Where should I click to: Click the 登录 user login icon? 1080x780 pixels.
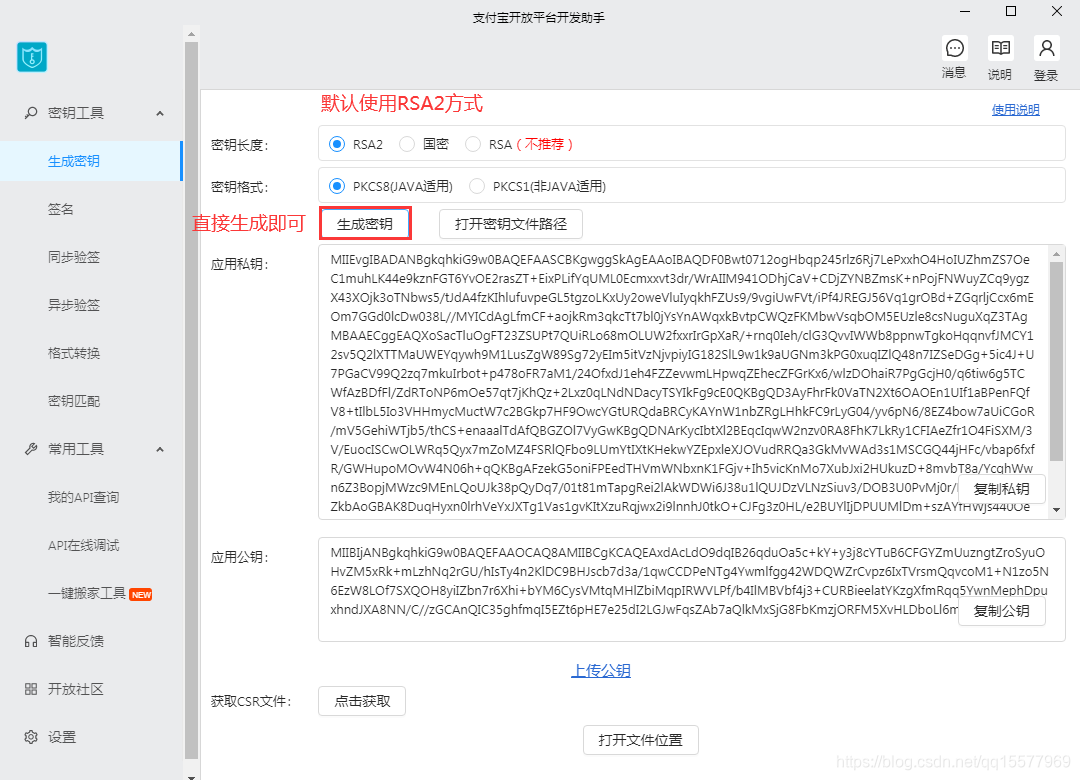1046,48
